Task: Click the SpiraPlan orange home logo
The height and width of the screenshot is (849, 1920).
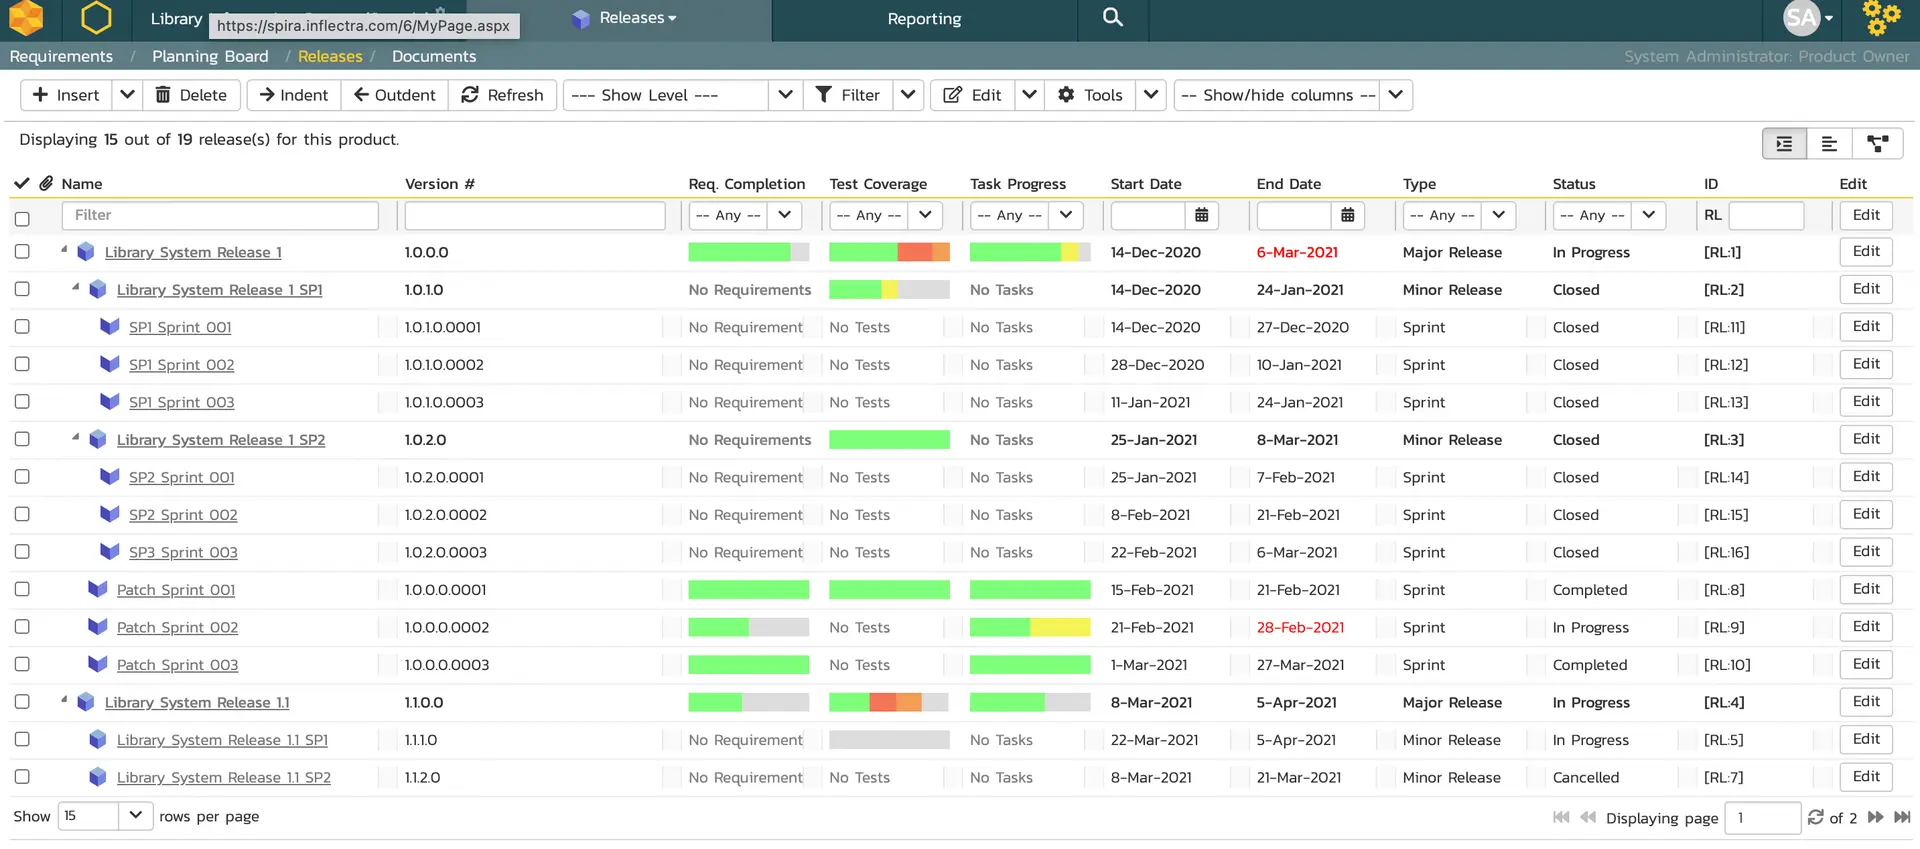Action: point(27,18)
